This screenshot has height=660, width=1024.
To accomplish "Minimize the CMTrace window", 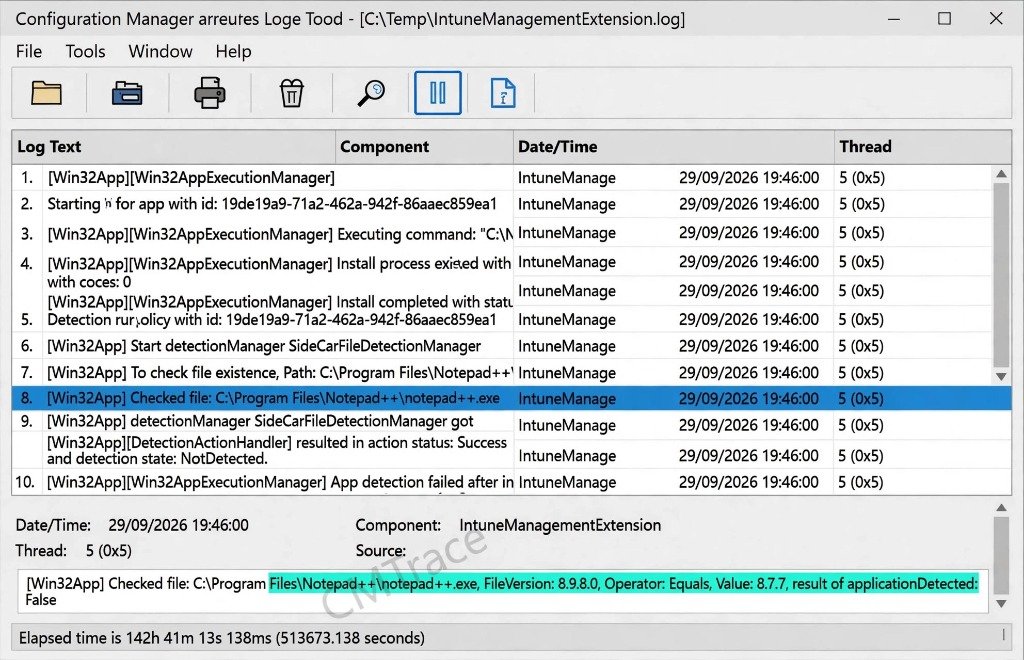I will (x=894, y=19).
